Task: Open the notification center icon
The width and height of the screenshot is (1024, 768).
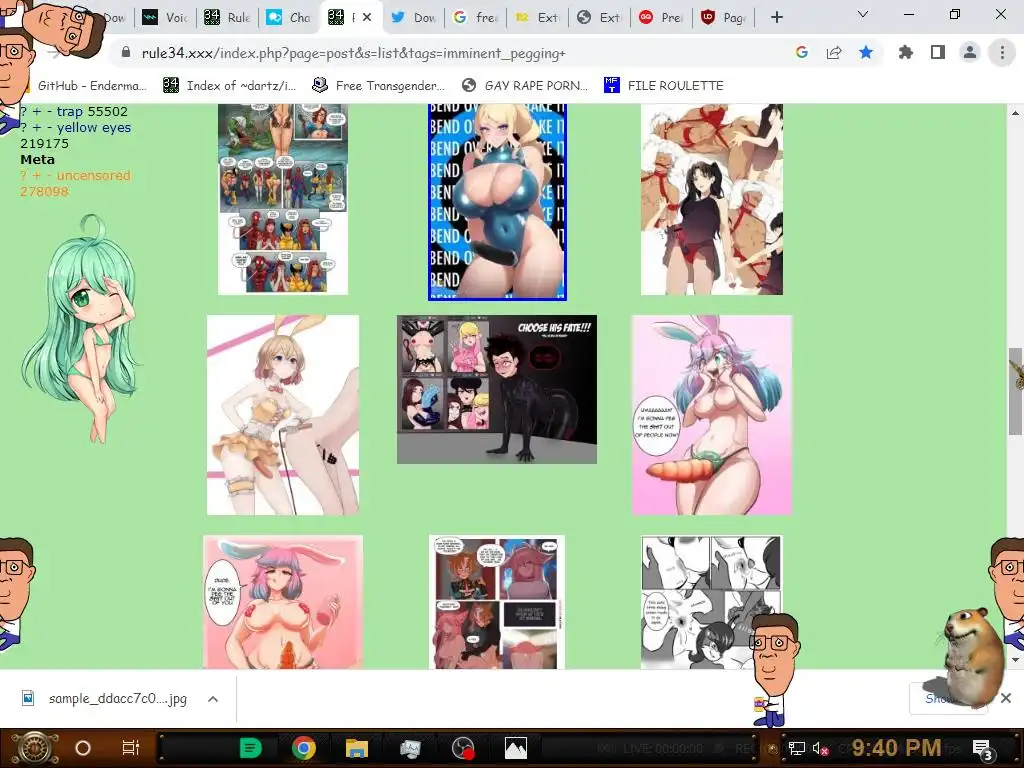Action: pyautogui.click(x=983, y=750)
